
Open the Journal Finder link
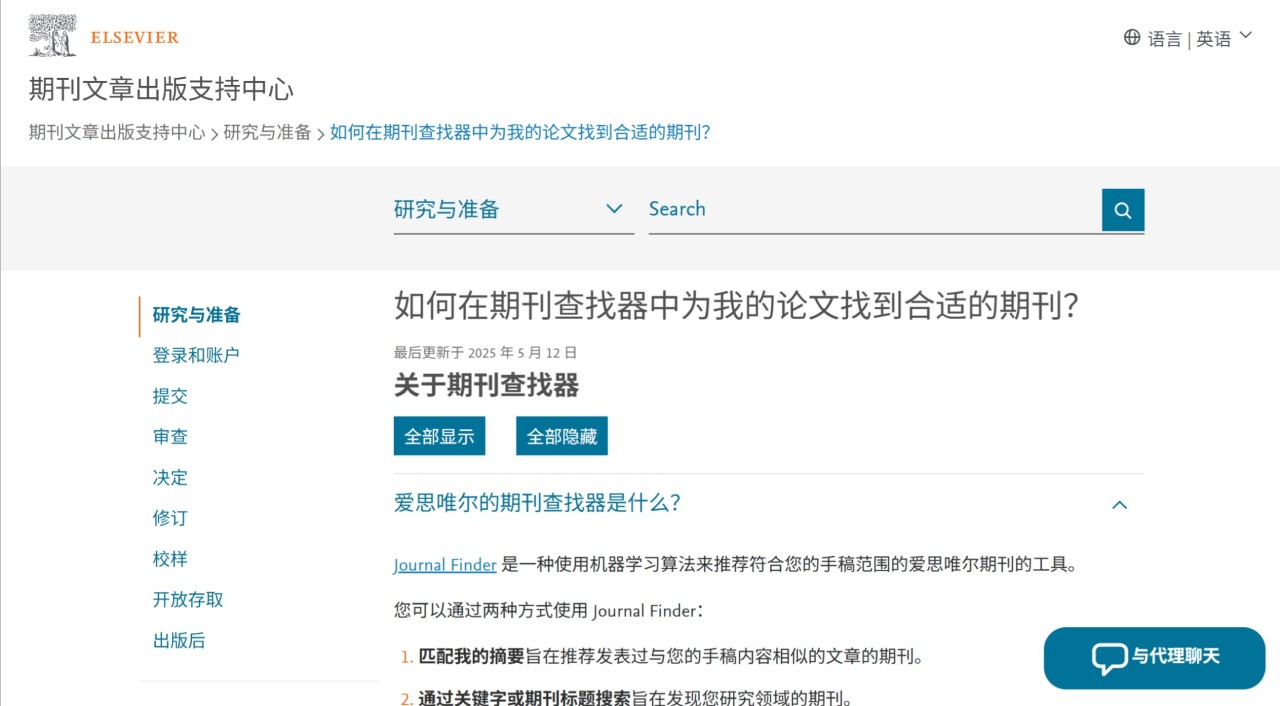coord(445,565)
